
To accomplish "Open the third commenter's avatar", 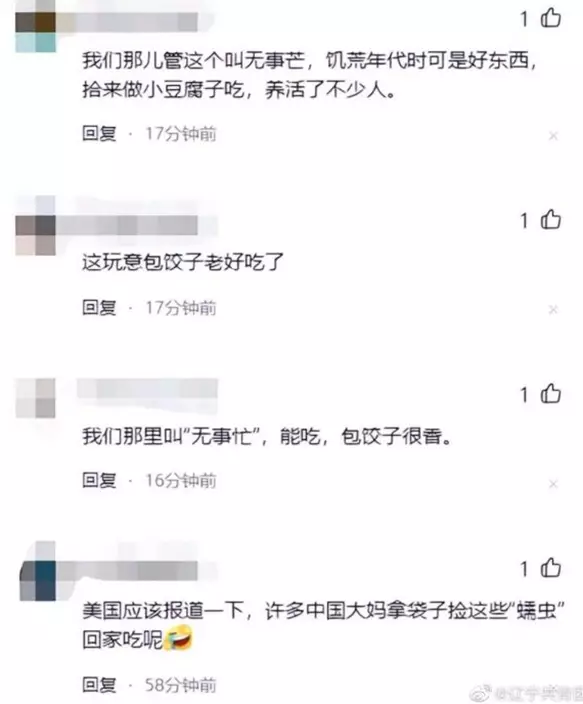I will (35, 398).
